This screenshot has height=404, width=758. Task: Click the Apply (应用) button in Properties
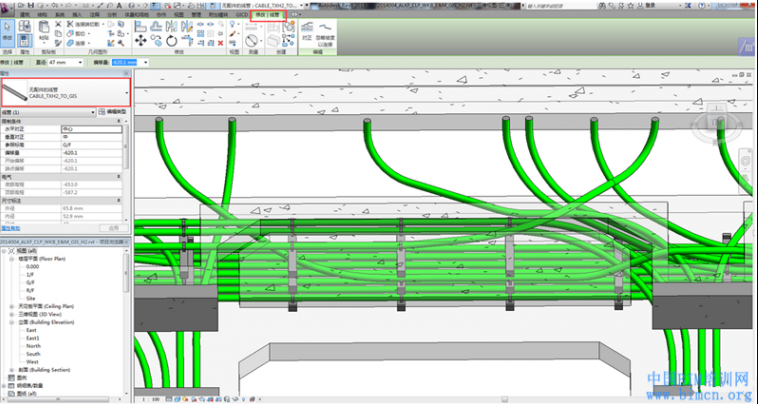pyautogui.click(x=113, y=228)
